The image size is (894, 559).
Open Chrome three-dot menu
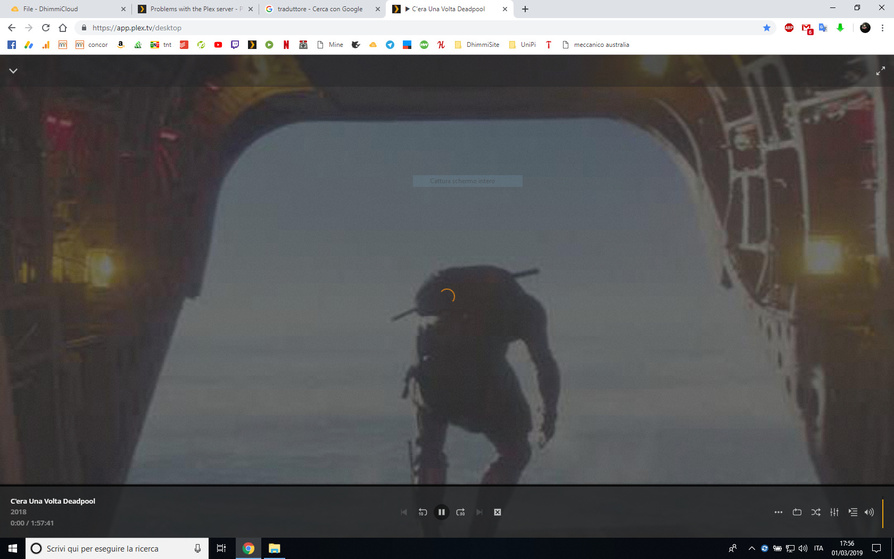pyautogui.click(x=882, y=27)
